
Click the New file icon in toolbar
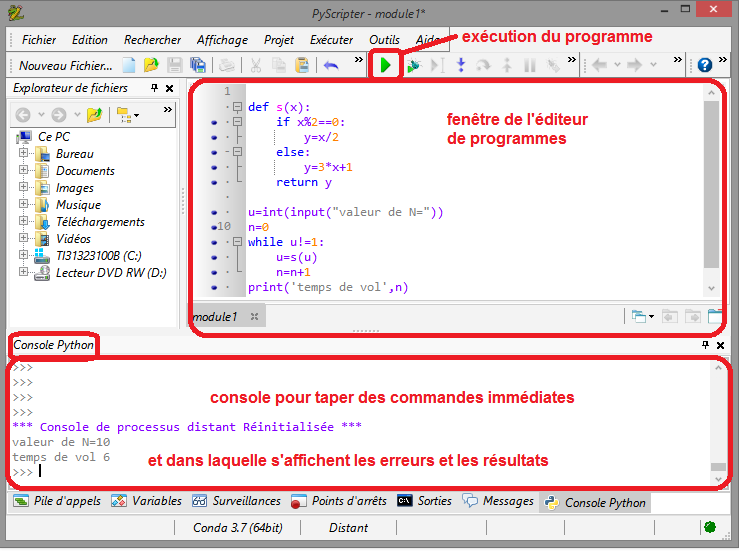tap(128, 65)
